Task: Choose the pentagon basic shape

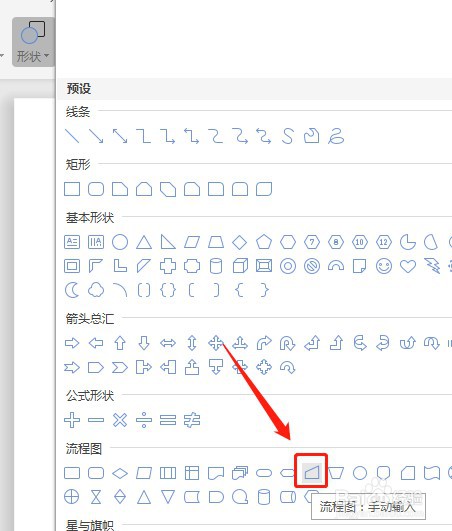Action: coord(264,242)
